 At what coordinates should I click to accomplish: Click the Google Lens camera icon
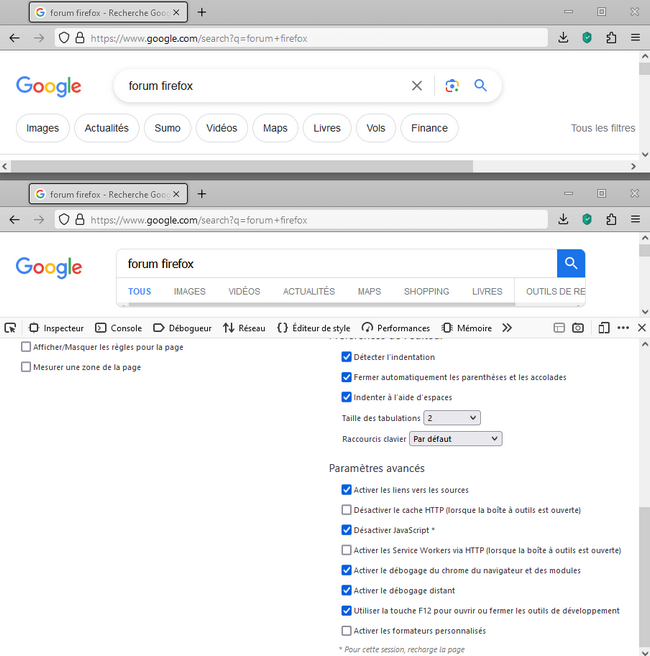[x=452, y=86]
